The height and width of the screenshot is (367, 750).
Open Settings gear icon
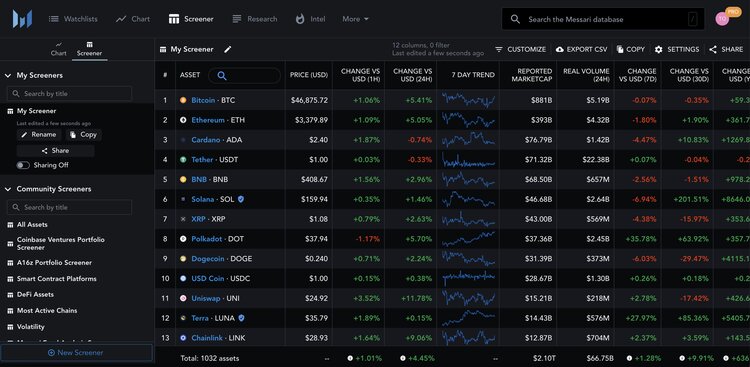pyautogui.click(x=659, y=49)
